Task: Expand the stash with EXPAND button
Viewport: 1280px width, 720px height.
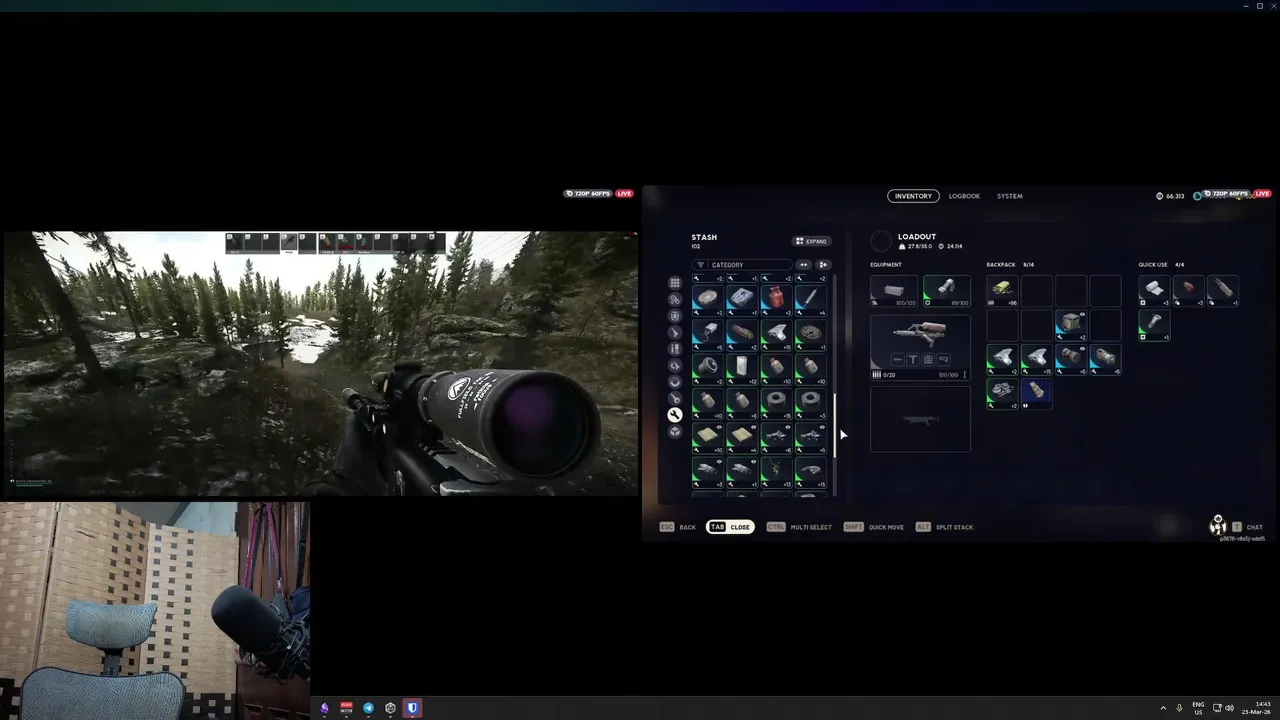Action: (x=811, y=241)
